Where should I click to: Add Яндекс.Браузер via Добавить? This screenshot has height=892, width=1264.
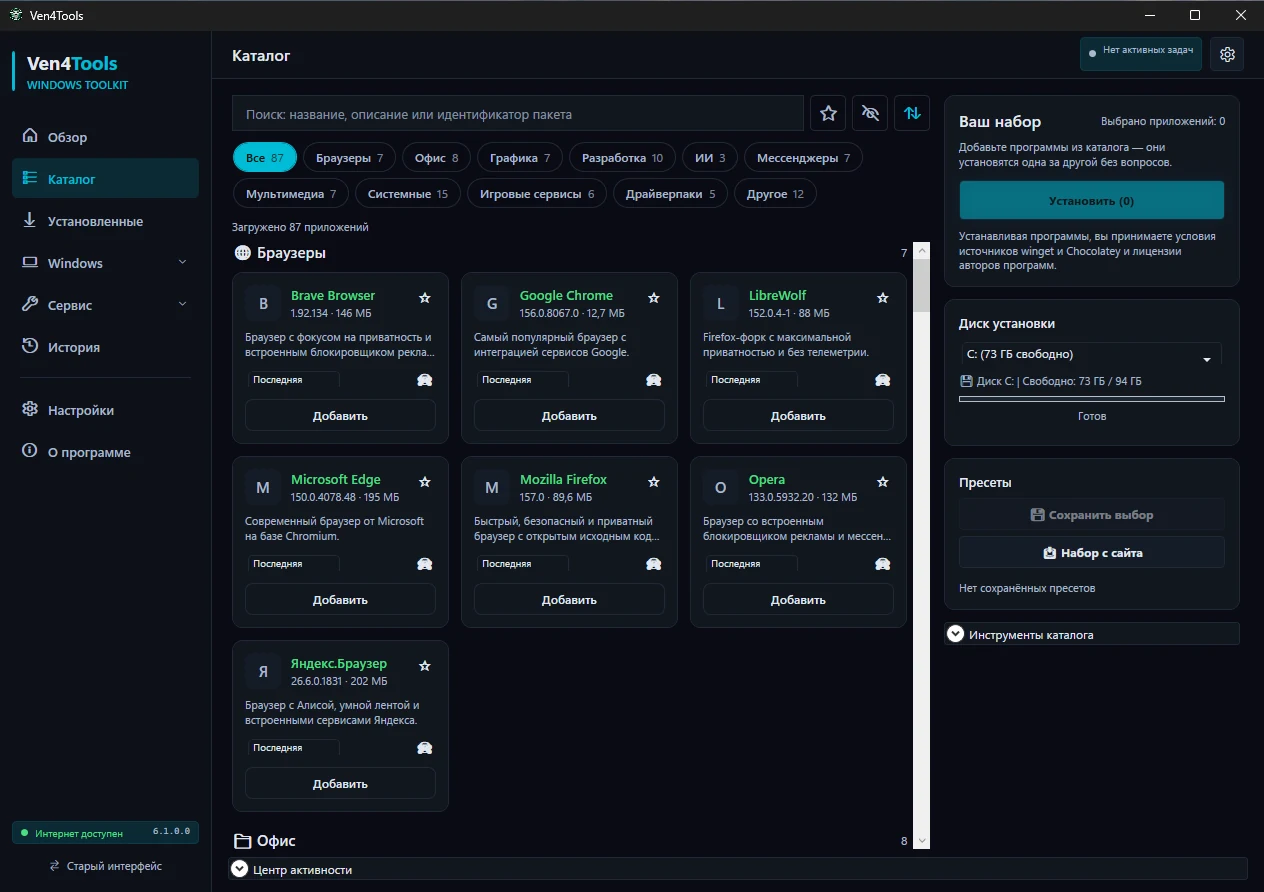(340, 784)
